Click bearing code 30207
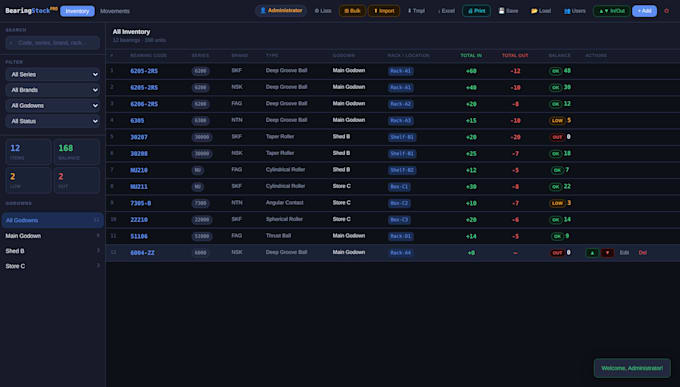The height and width of the screenshot is (387, 680). (139, 137)
